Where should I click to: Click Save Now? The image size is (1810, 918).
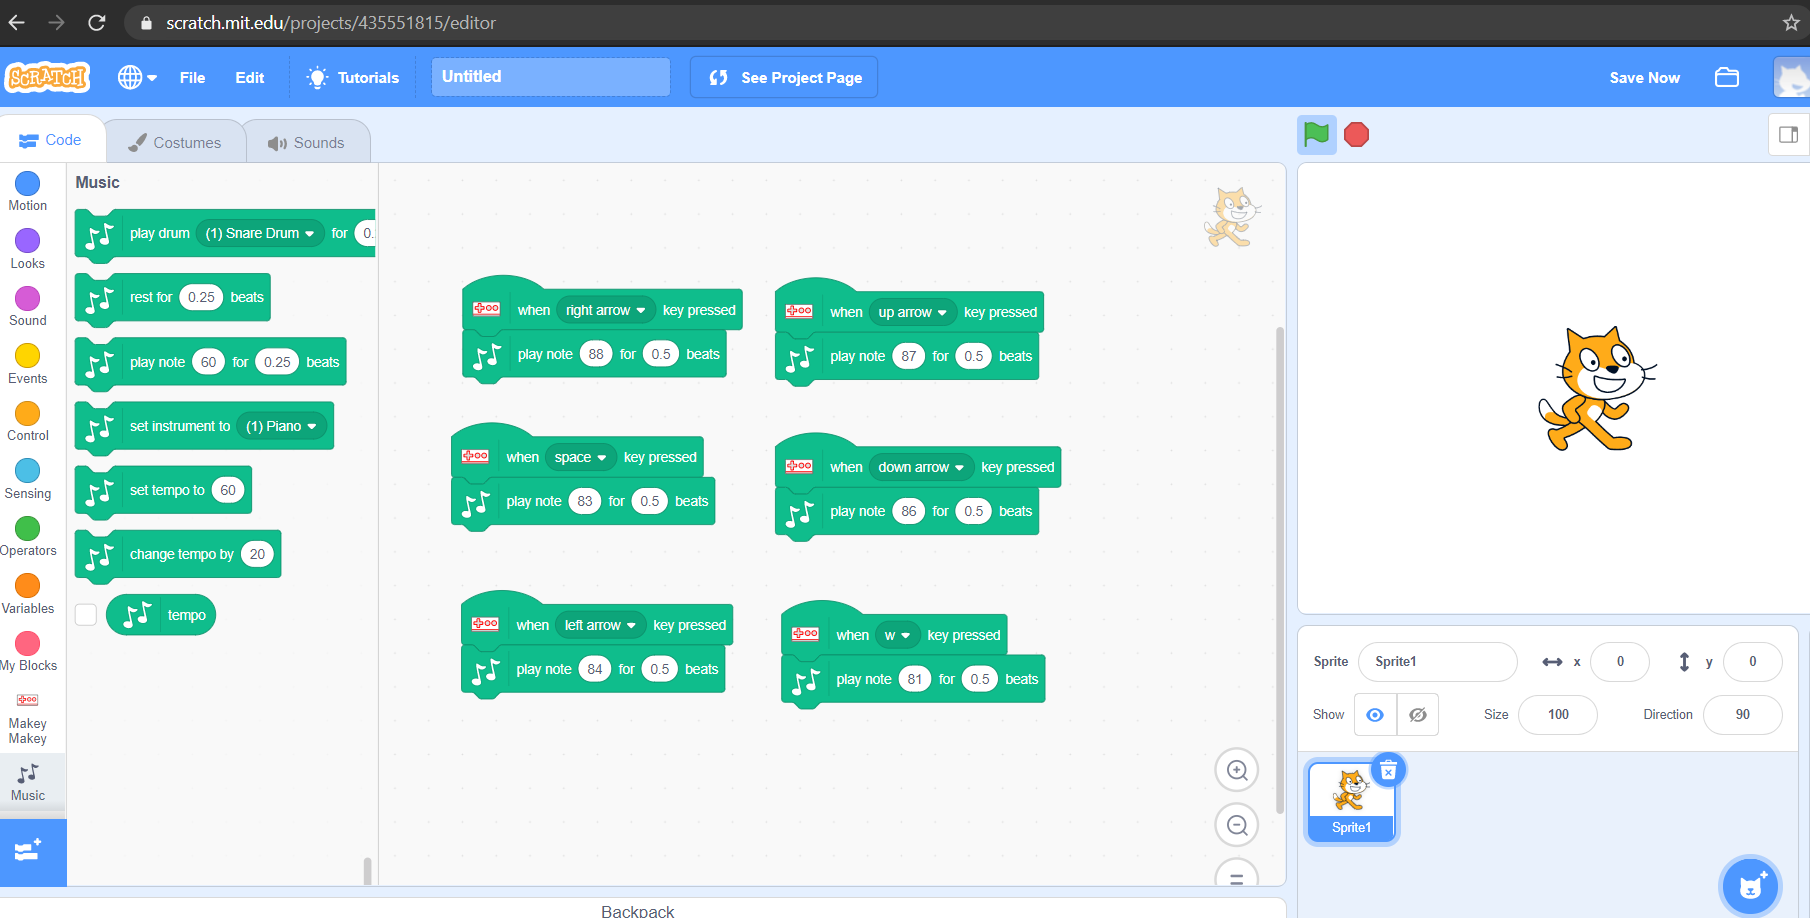(x=1644, y=77)
